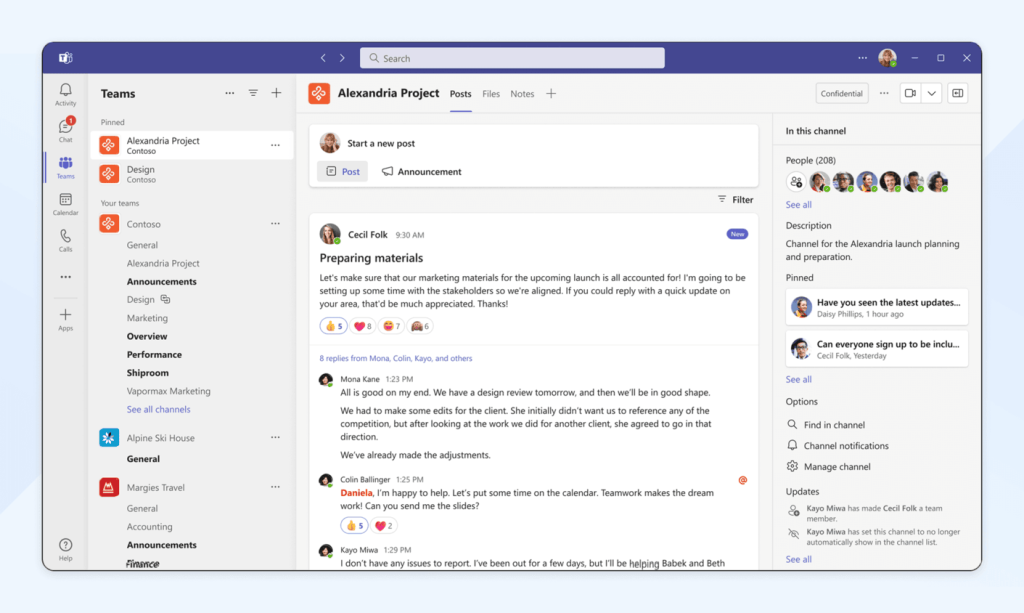Image resolution: width=1024 pixels, height=613 pixels.
Task: Open pinned post by Daisy Phillips
Action: pyautogui.click(x=877, y=307)
